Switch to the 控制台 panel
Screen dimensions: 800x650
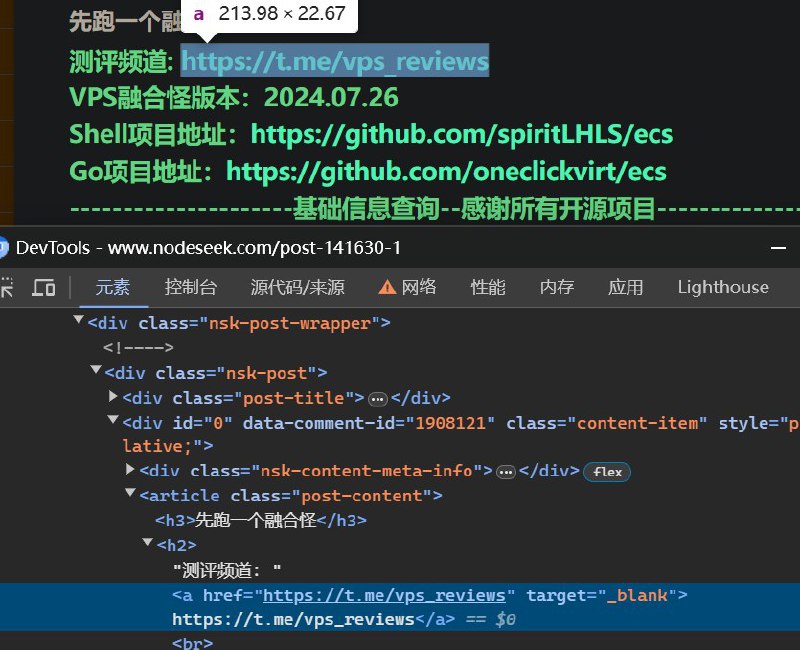(191, 287)
